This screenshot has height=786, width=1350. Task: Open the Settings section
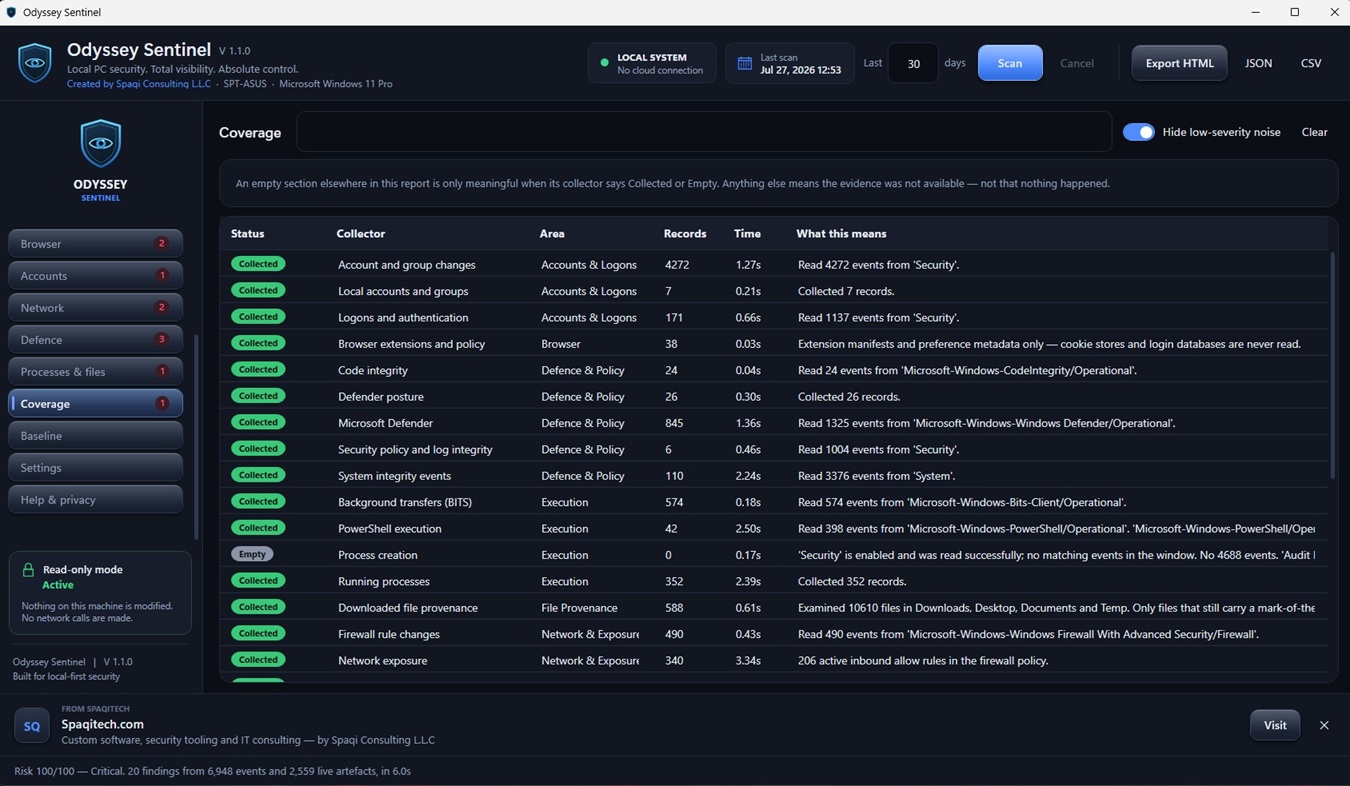(x=95, y=468)
